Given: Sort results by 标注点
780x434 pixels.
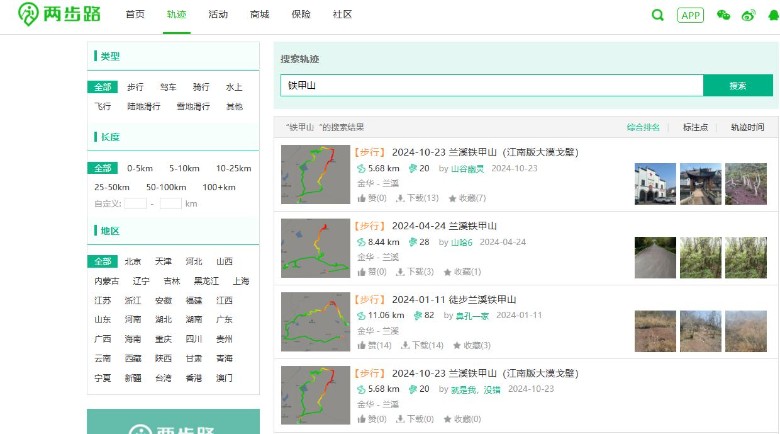Looking at the screenshot, I should (695, 127).
